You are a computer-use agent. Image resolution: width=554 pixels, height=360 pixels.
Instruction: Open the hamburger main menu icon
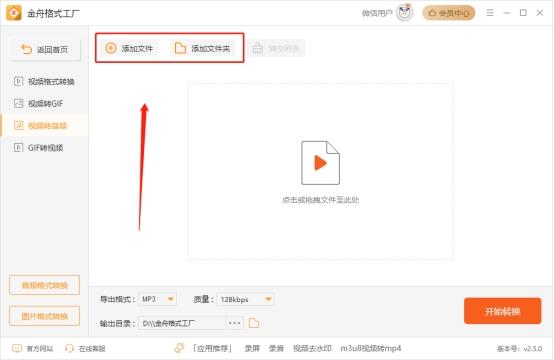click(x=490, y=13)
